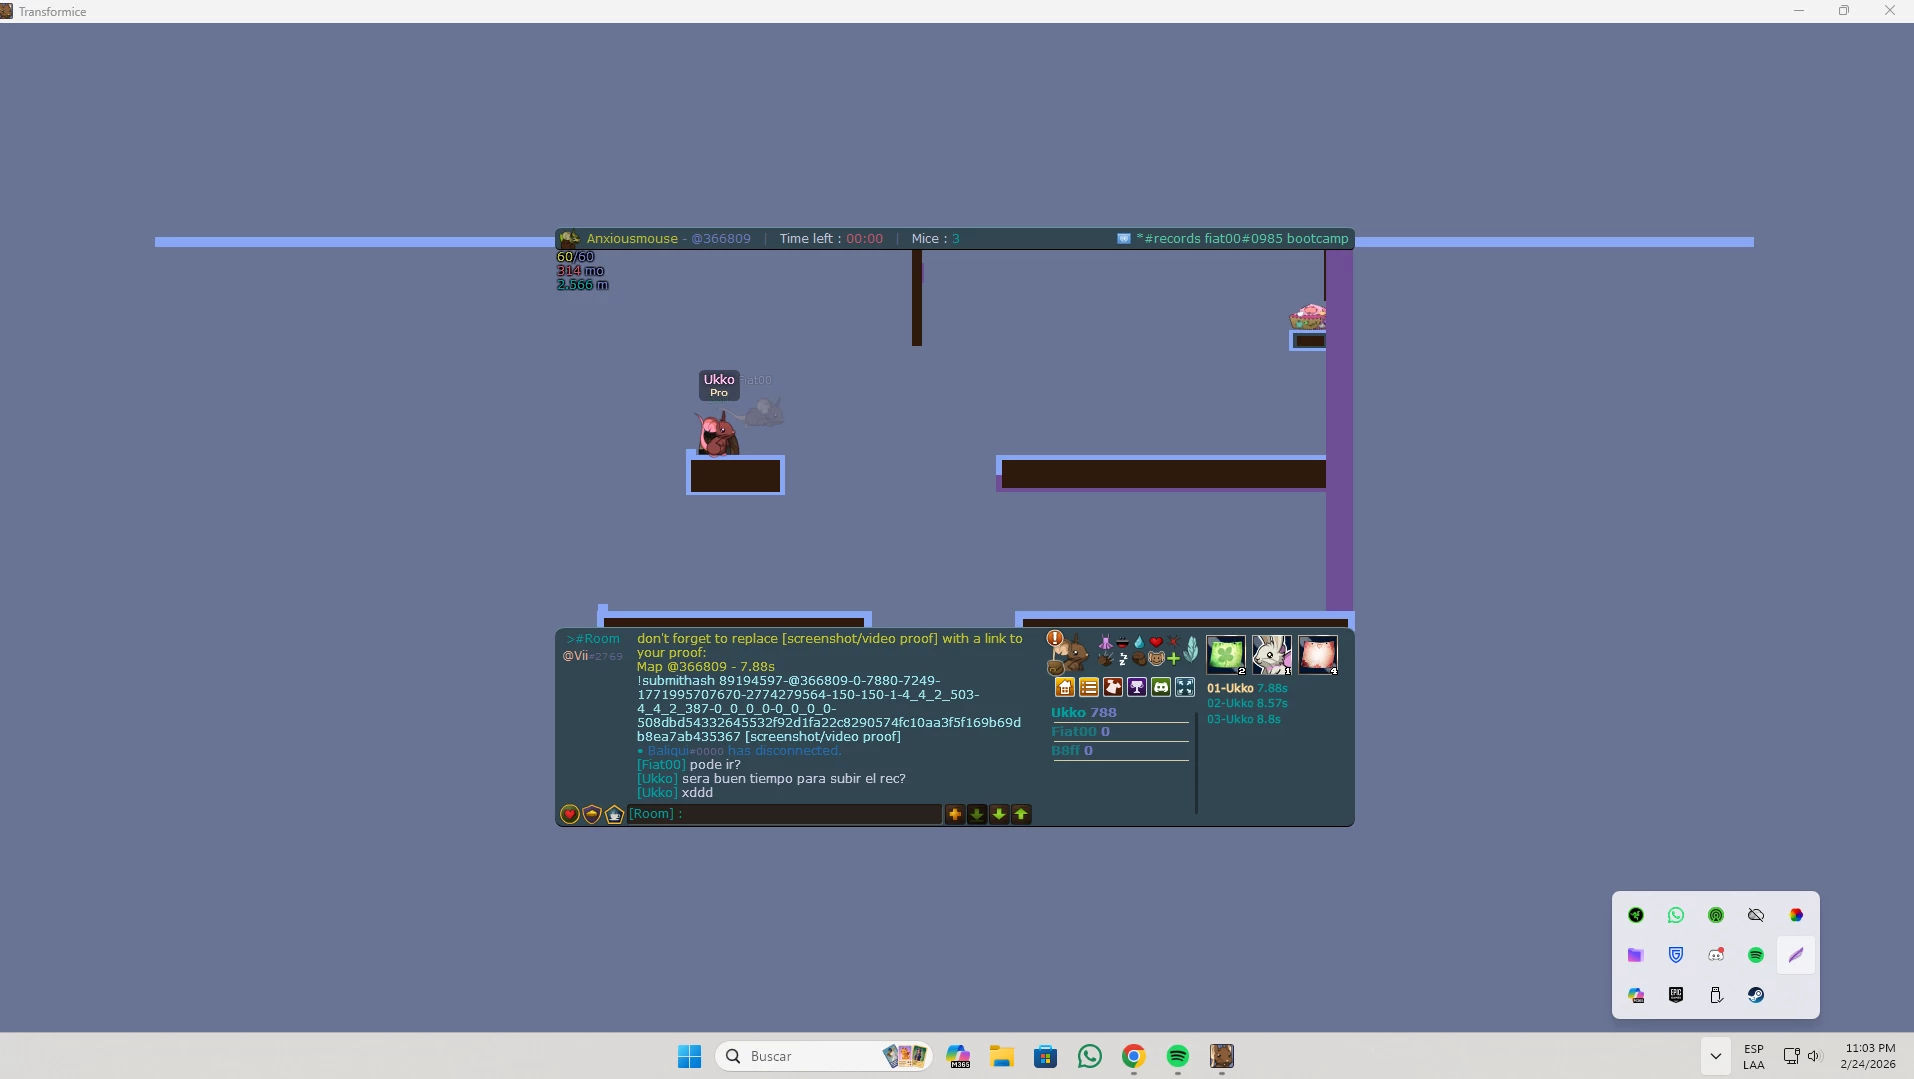Toggle fullscreen with the arrows icon
1914x1079 pixels.
coord(1185,687)
